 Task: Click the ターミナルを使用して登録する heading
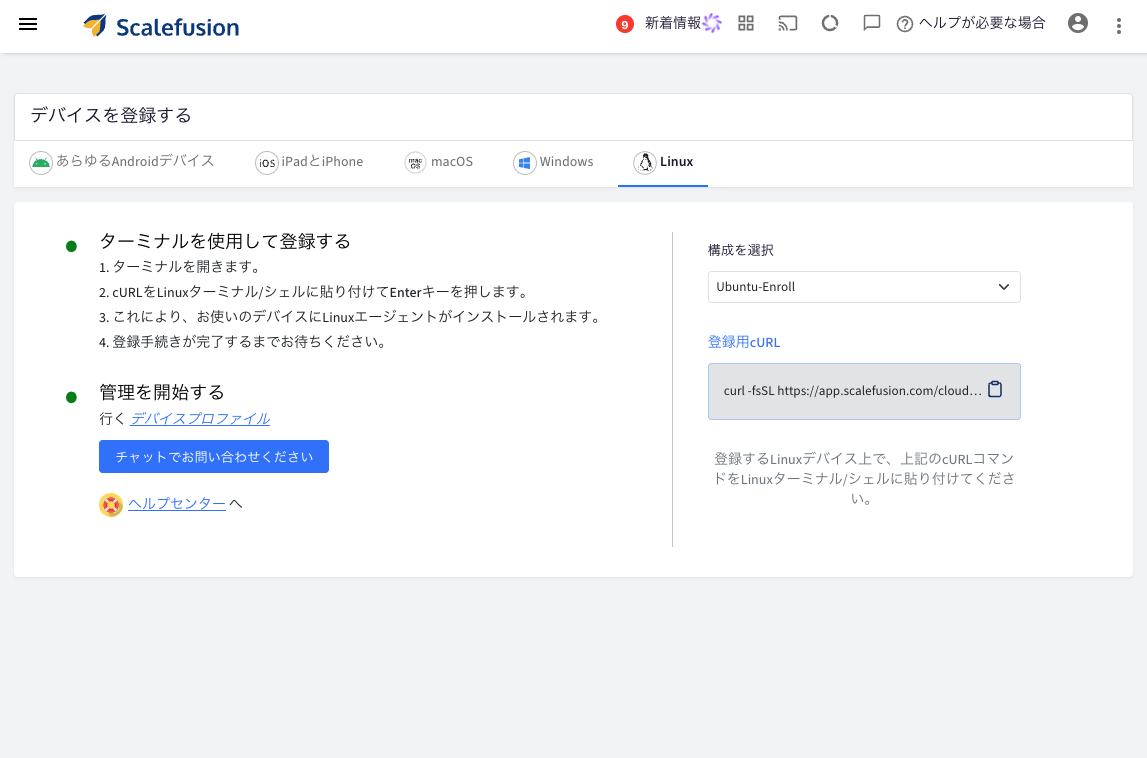(225, 241)
